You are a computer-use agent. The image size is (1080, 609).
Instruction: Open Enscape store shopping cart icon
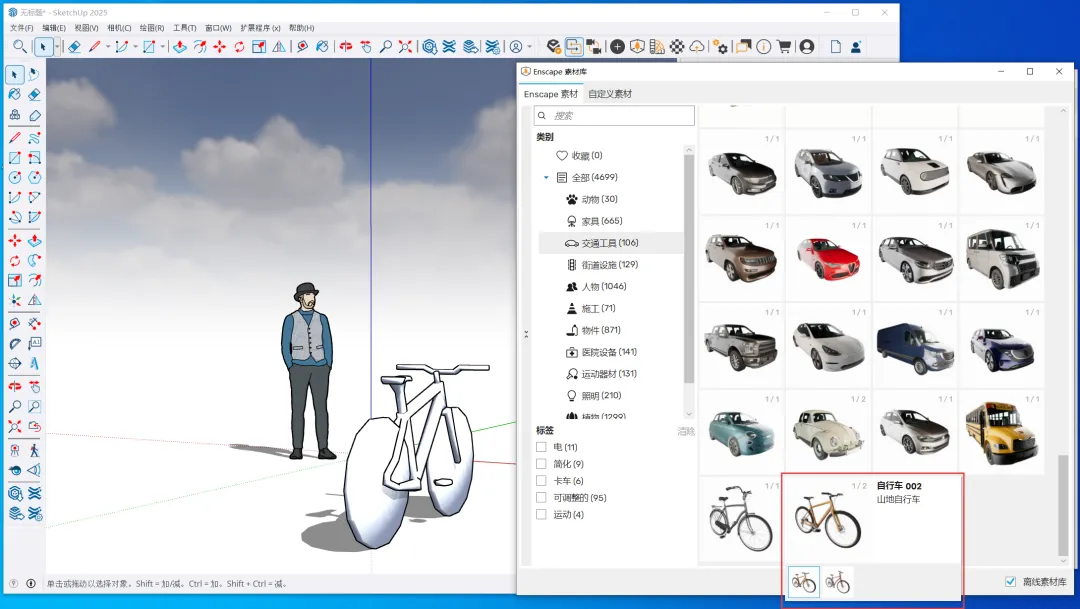pos(784,46)
